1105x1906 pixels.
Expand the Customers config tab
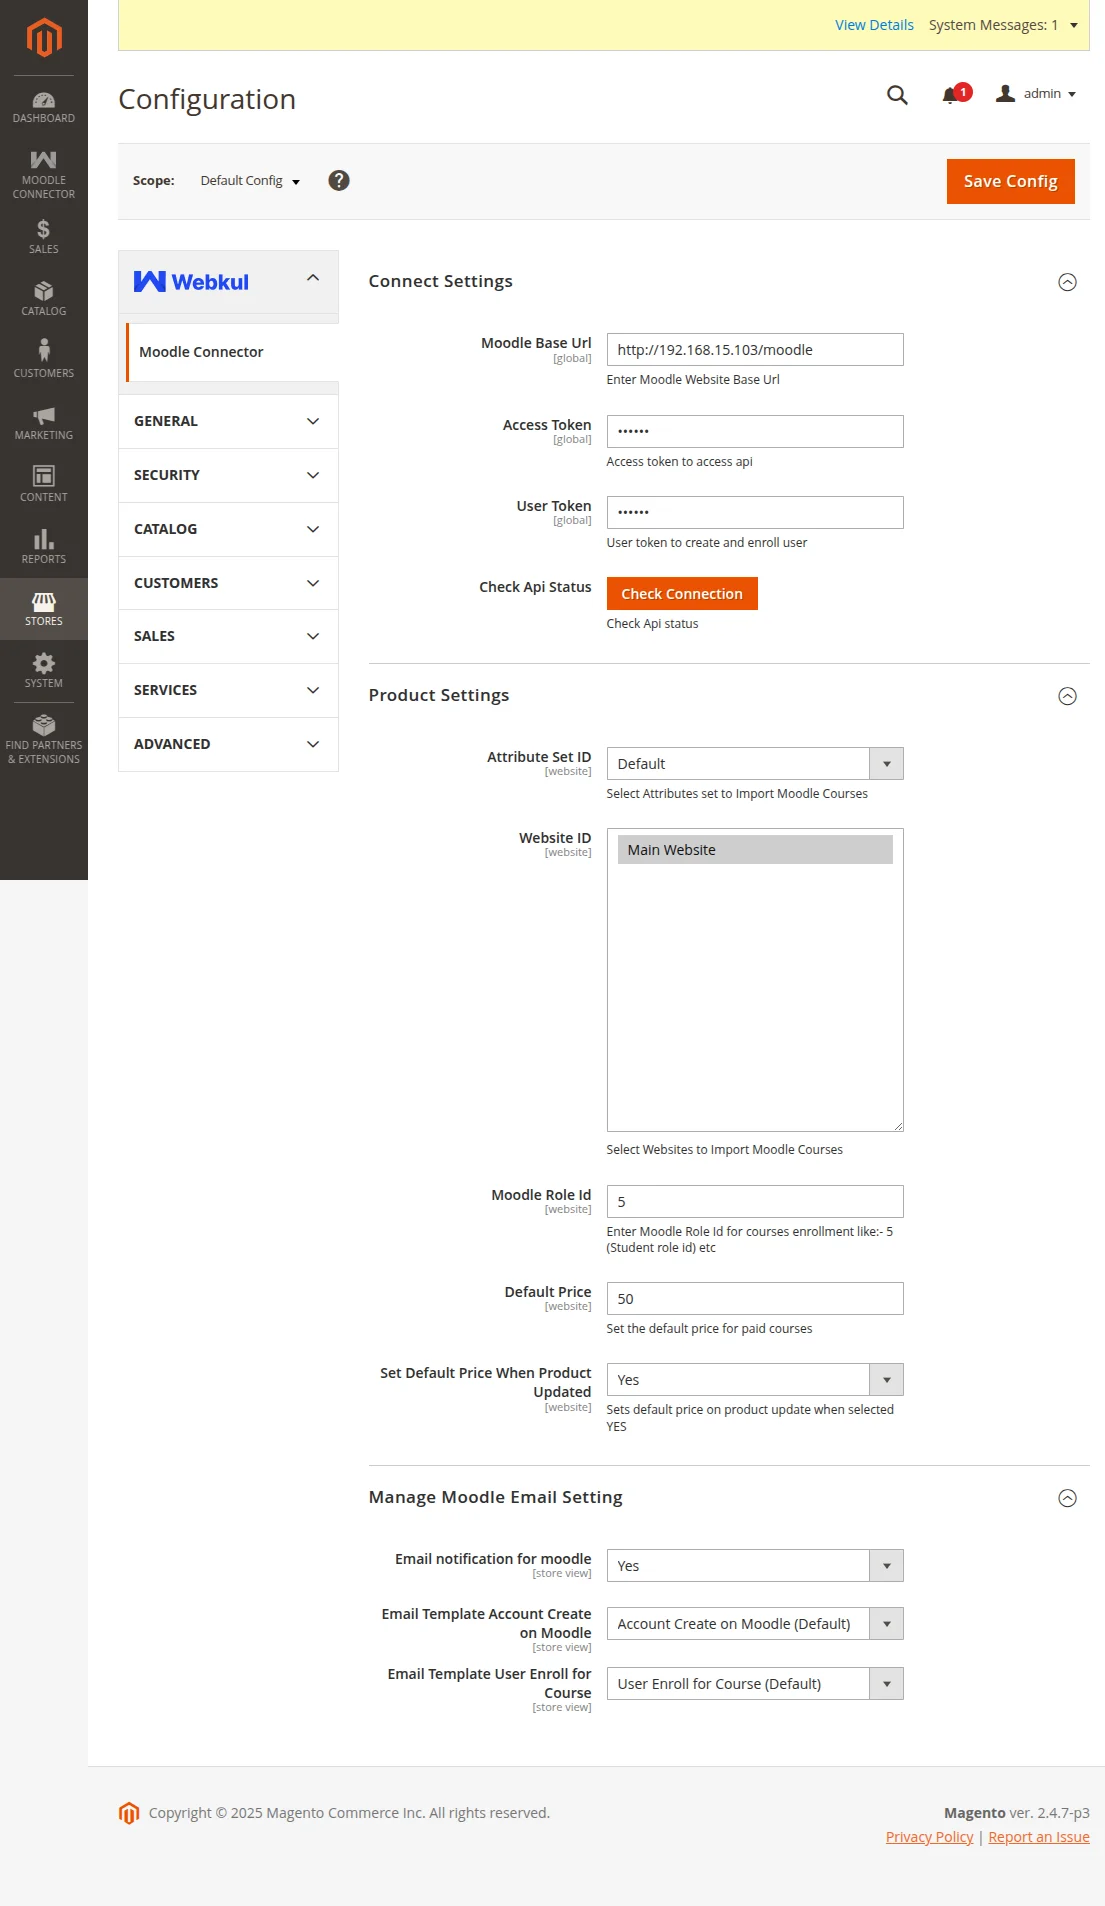(x=228, y=583)
